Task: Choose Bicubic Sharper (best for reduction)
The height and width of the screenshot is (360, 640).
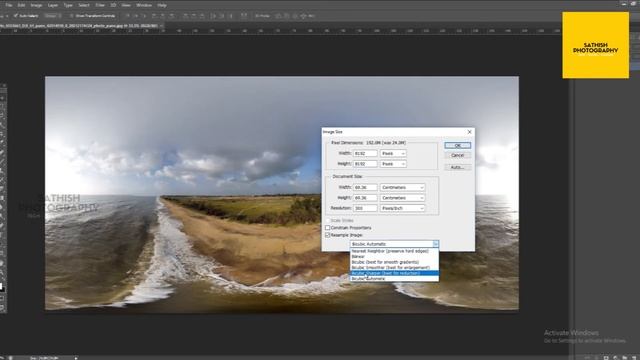Action: pos(394,273)
